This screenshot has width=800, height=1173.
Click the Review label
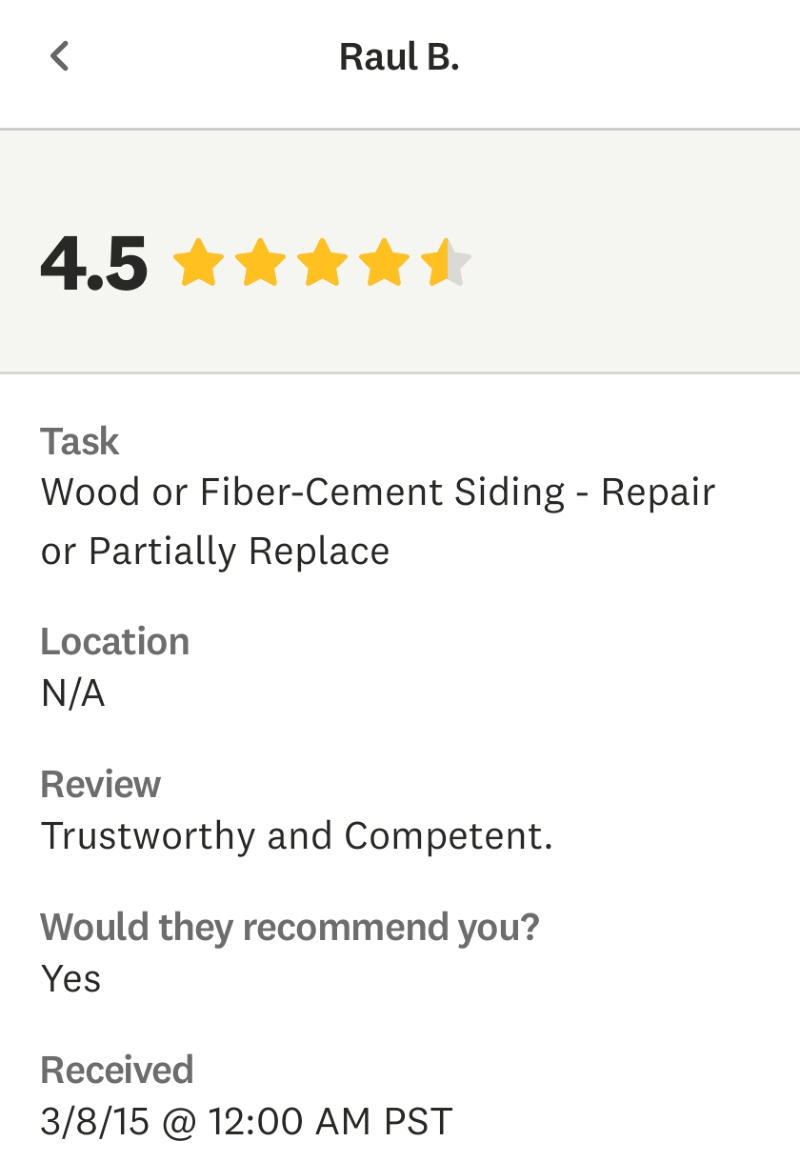[x=100, y=784]
